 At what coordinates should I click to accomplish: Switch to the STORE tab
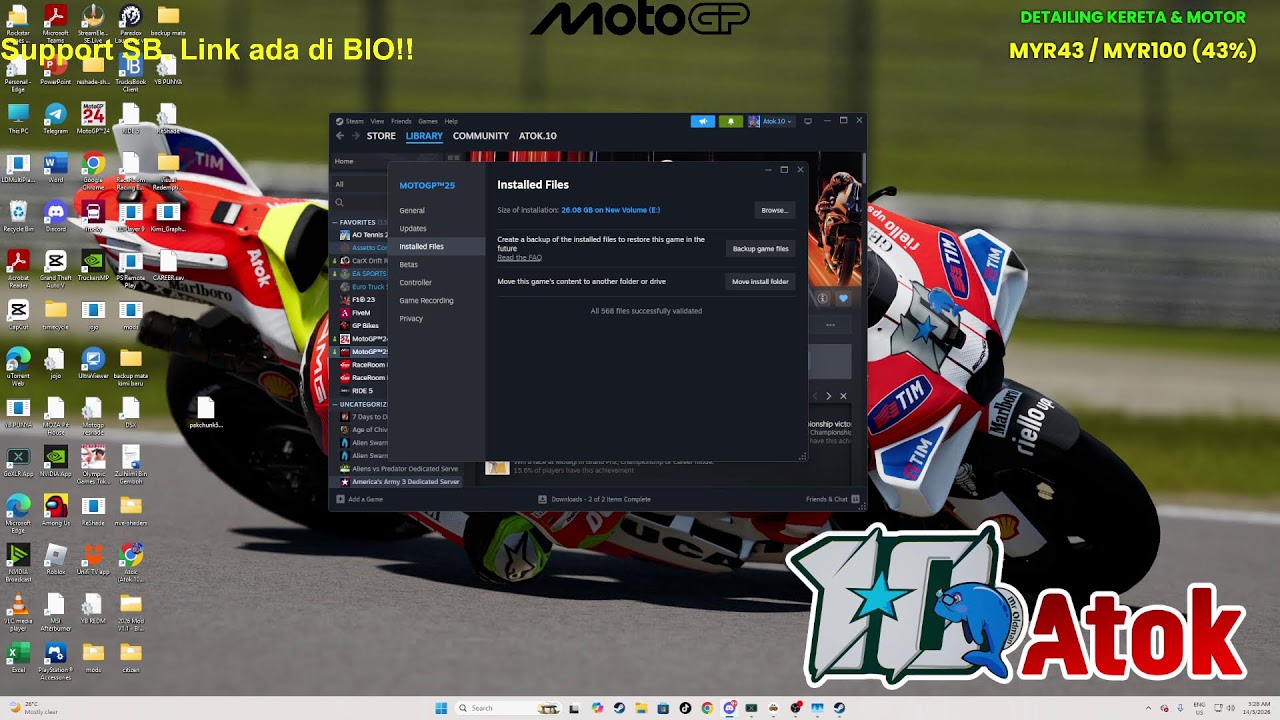381,136
